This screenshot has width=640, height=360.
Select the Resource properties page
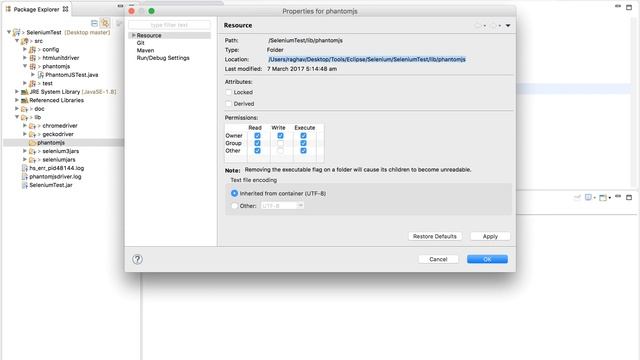(149, 36)
